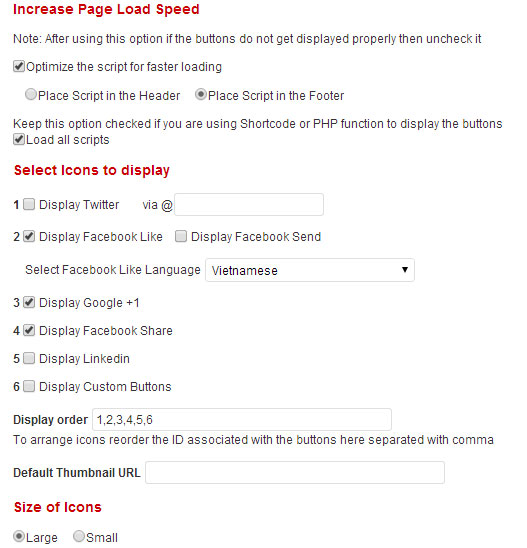Viewport: 527px width, 548px height.
Task: Click the dropdown arrow beside Vietnamese
Action: point(405,270)
